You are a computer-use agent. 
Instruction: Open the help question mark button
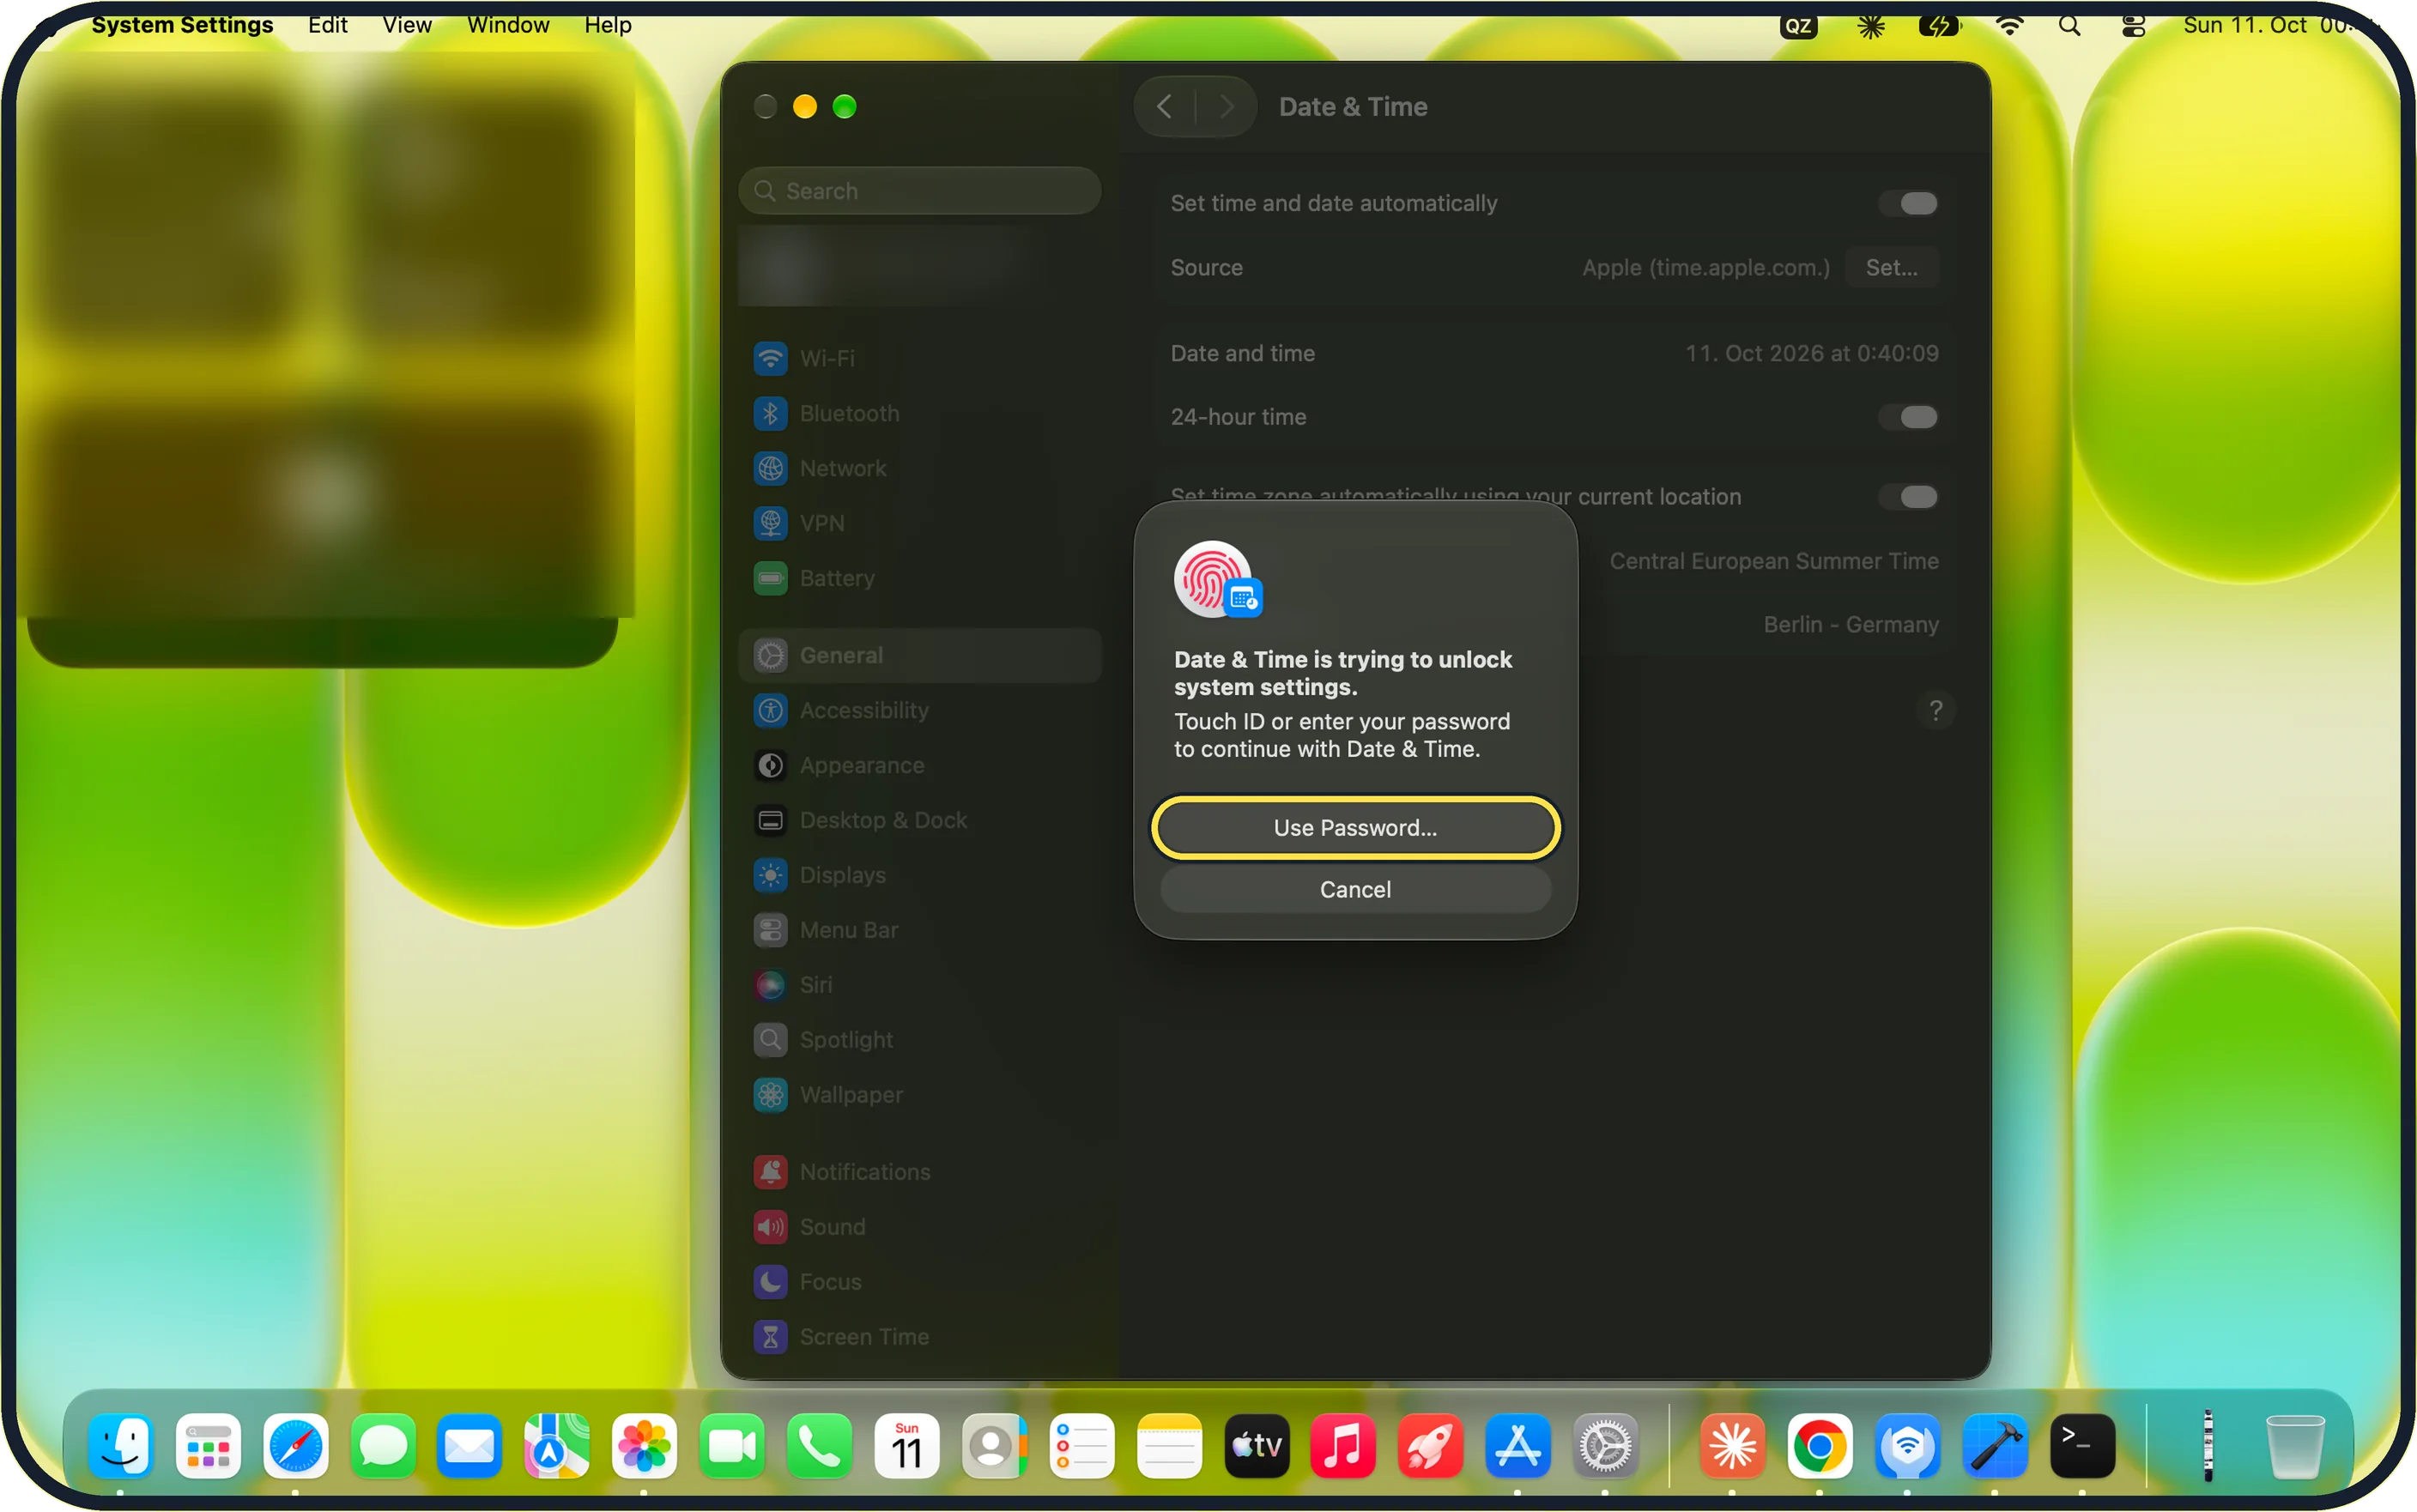1936,710
